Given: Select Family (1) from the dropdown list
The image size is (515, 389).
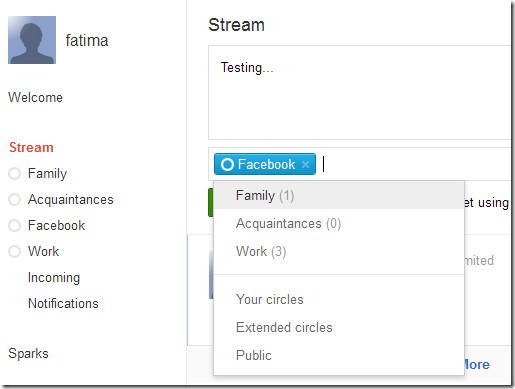Looking at the screenshot, I should tap(339, 195).
